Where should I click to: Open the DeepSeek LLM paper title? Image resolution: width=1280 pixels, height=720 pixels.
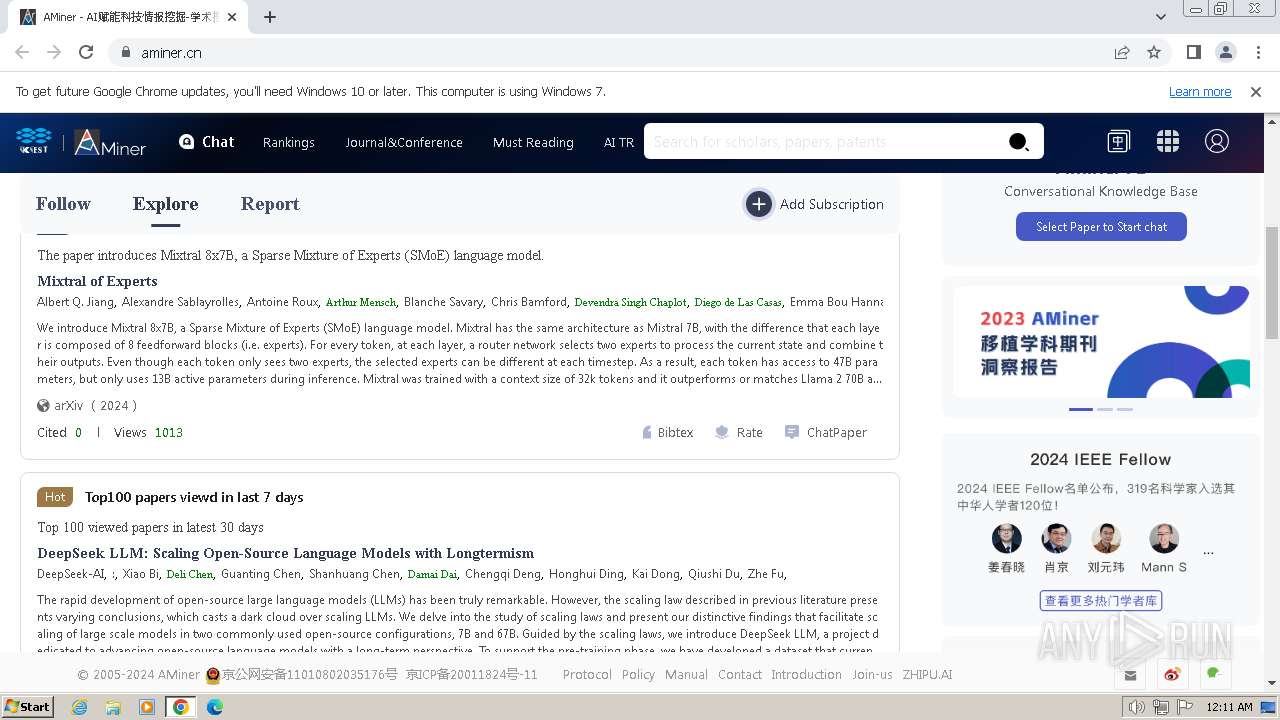pos(285,553)
